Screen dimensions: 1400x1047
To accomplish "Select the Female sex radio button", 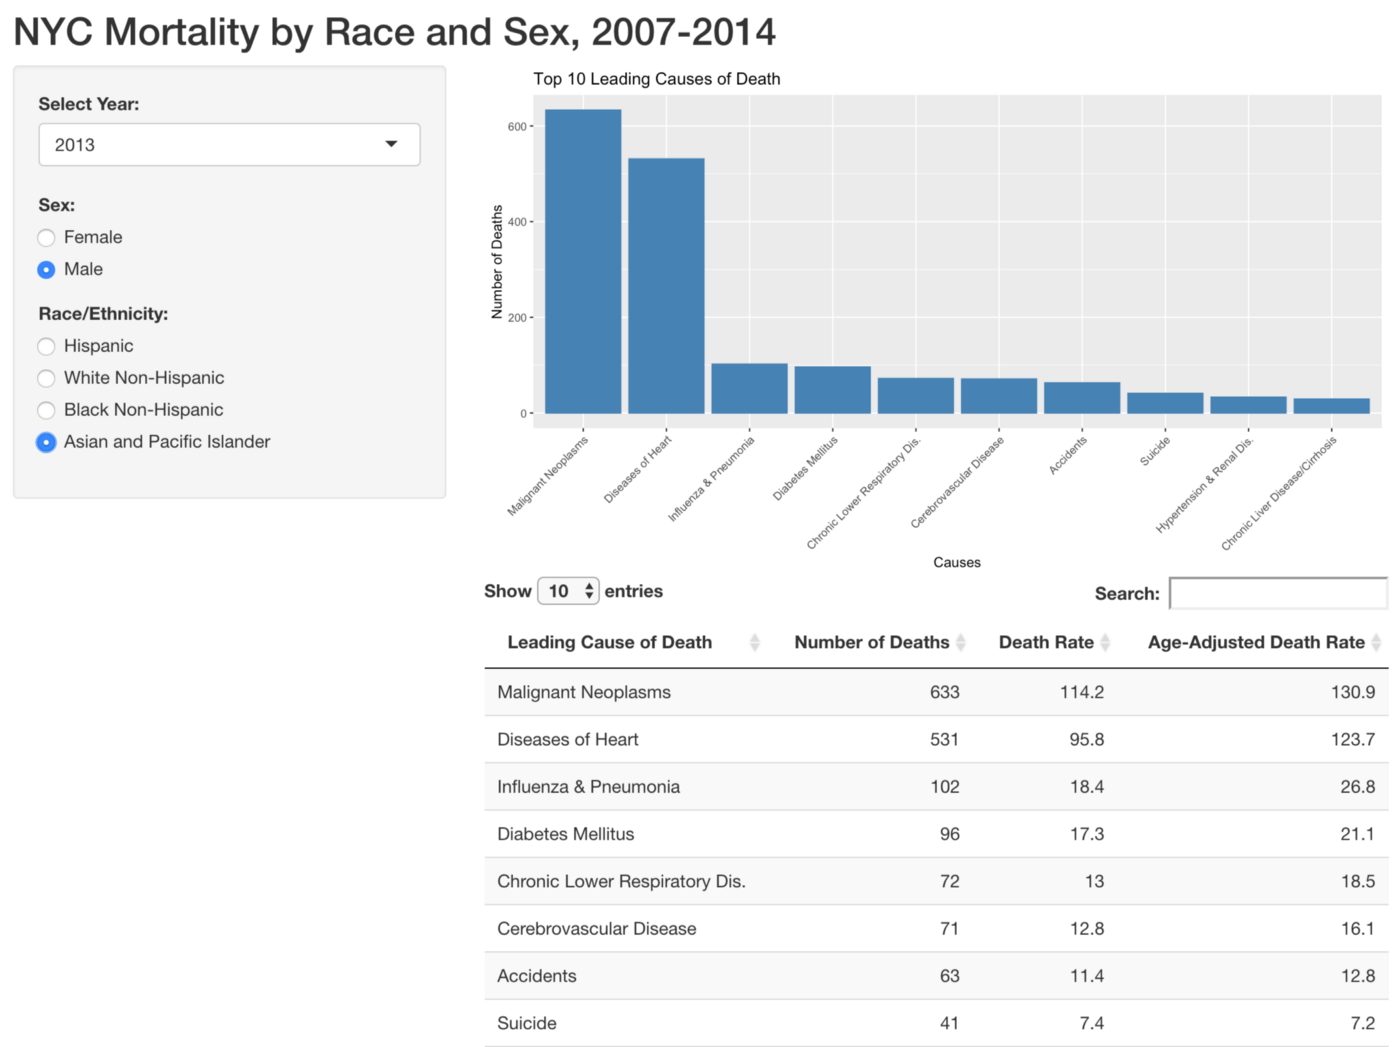I will [46, 238].
